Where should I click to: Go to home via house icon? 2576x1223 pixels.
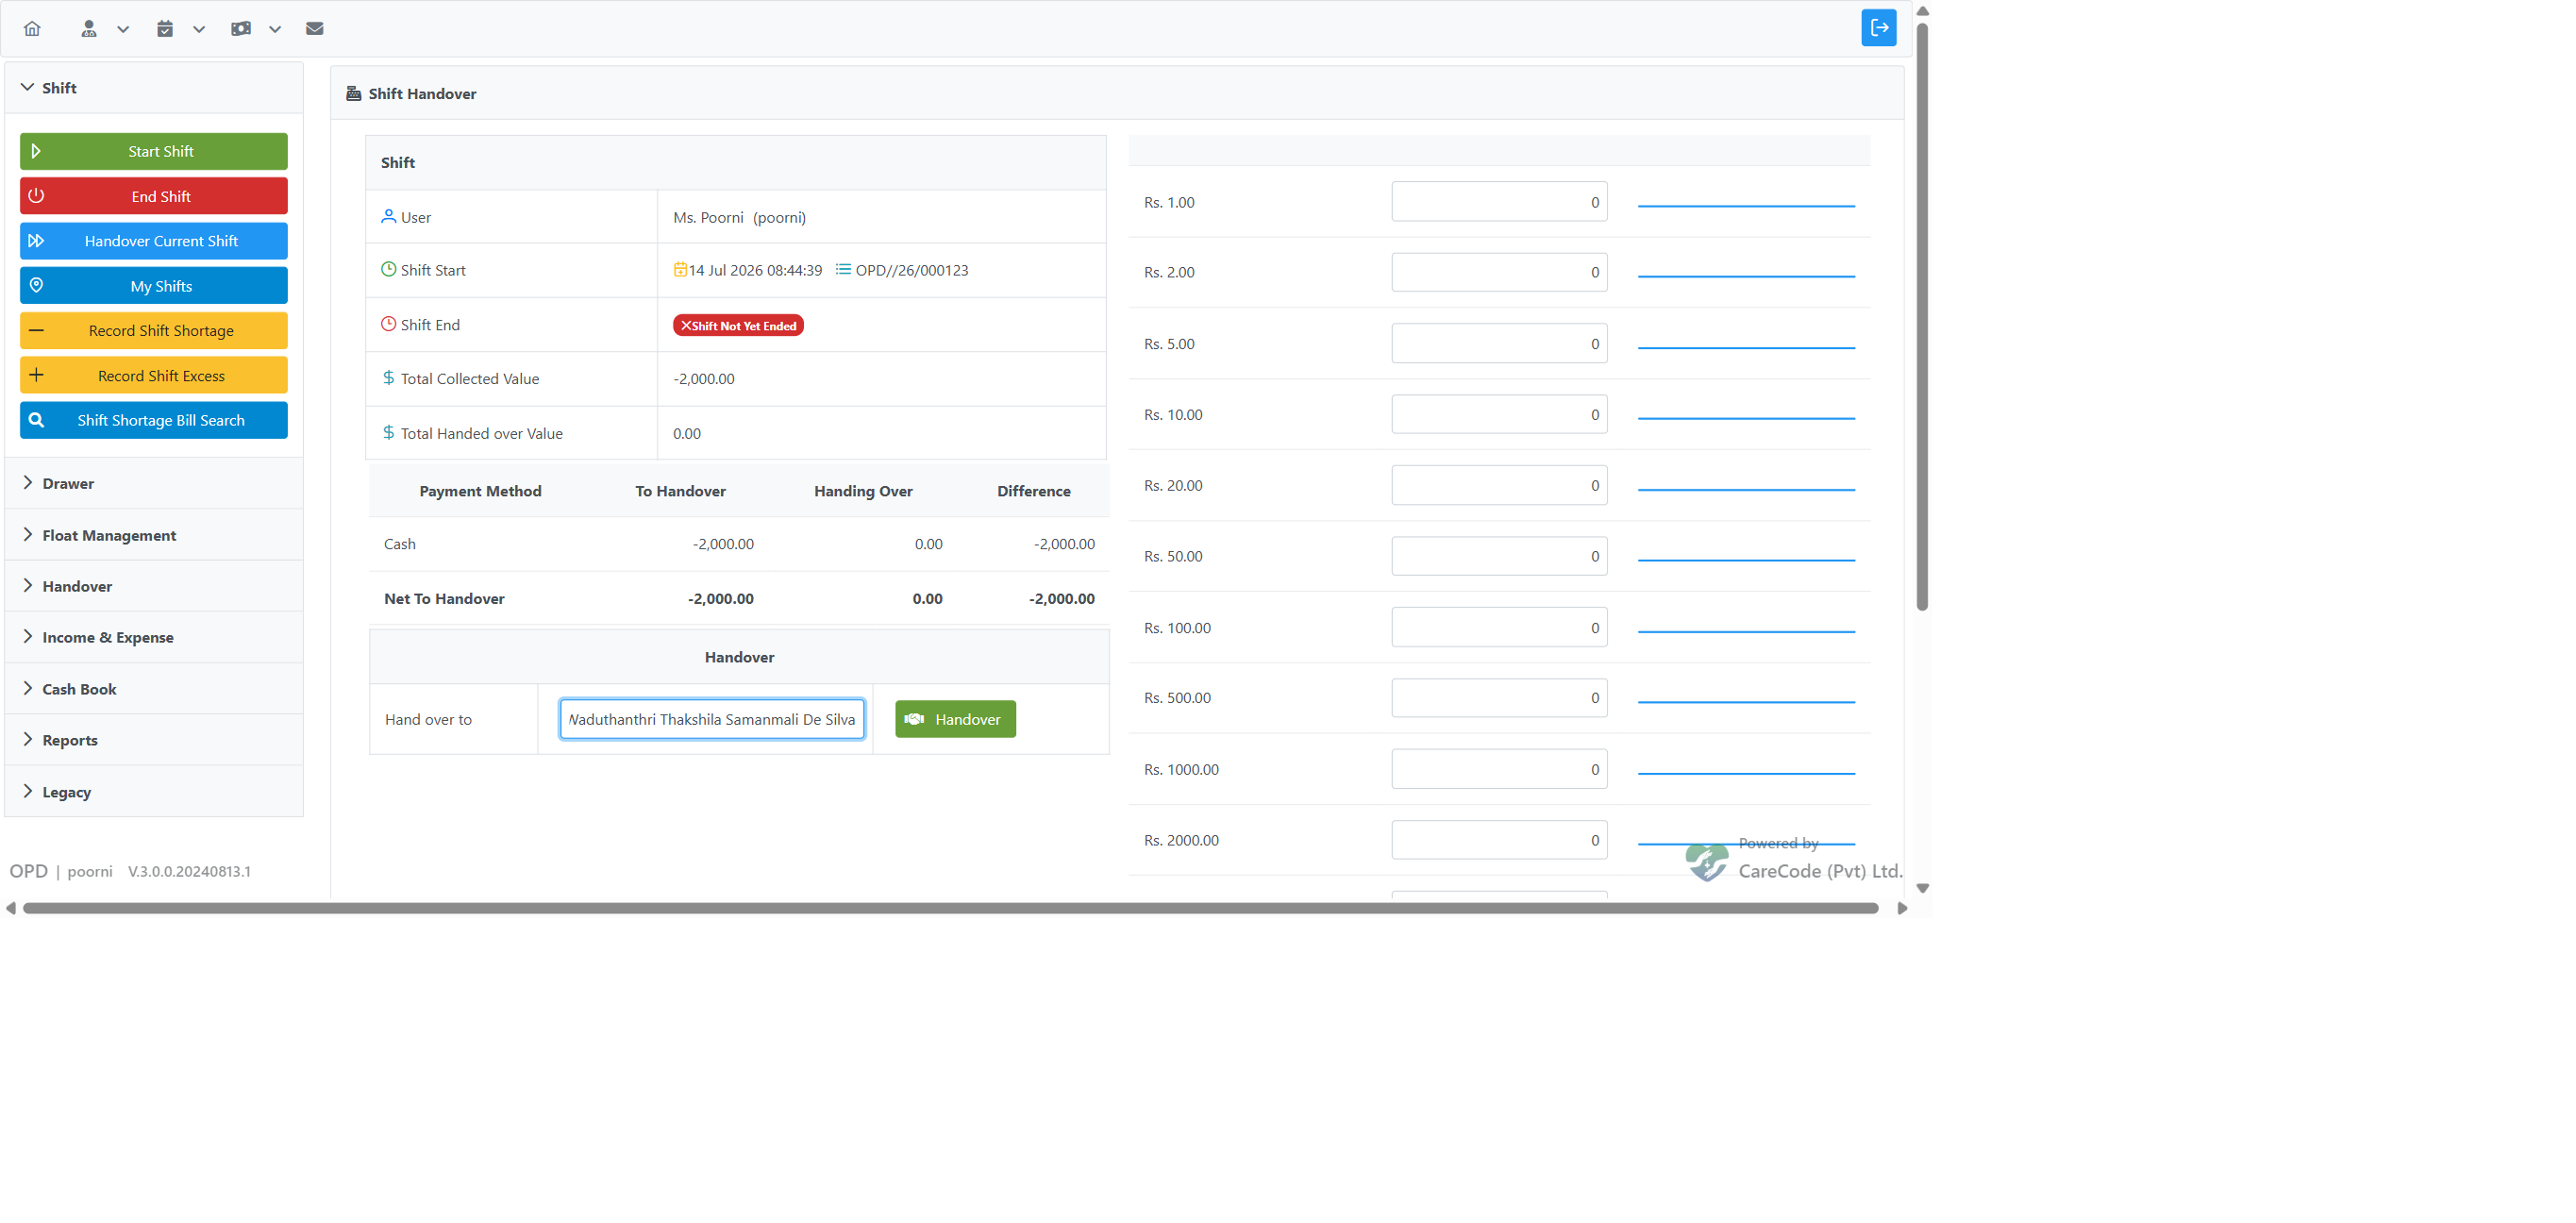[x=32, y=29]
